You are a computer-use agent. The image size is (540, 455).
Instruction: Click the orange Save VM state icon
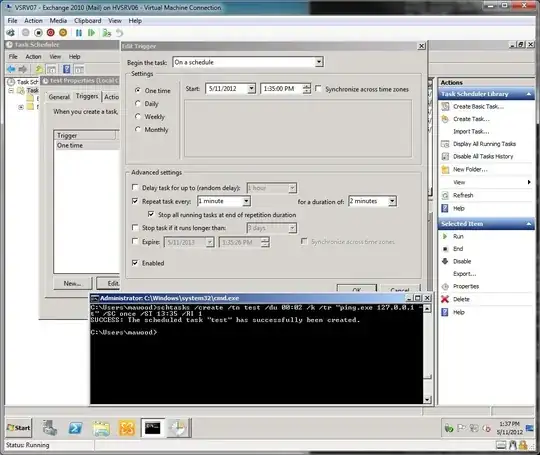[63, 33]
